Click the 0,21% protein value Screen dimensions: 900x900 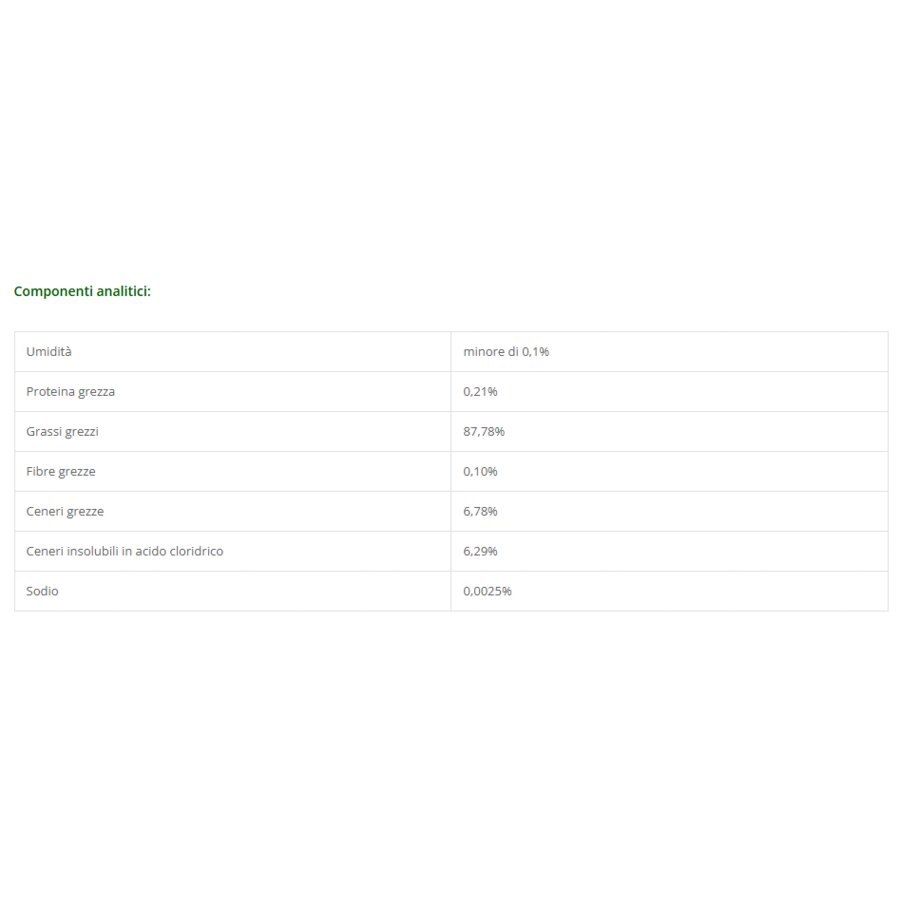[x=480, y=391]
